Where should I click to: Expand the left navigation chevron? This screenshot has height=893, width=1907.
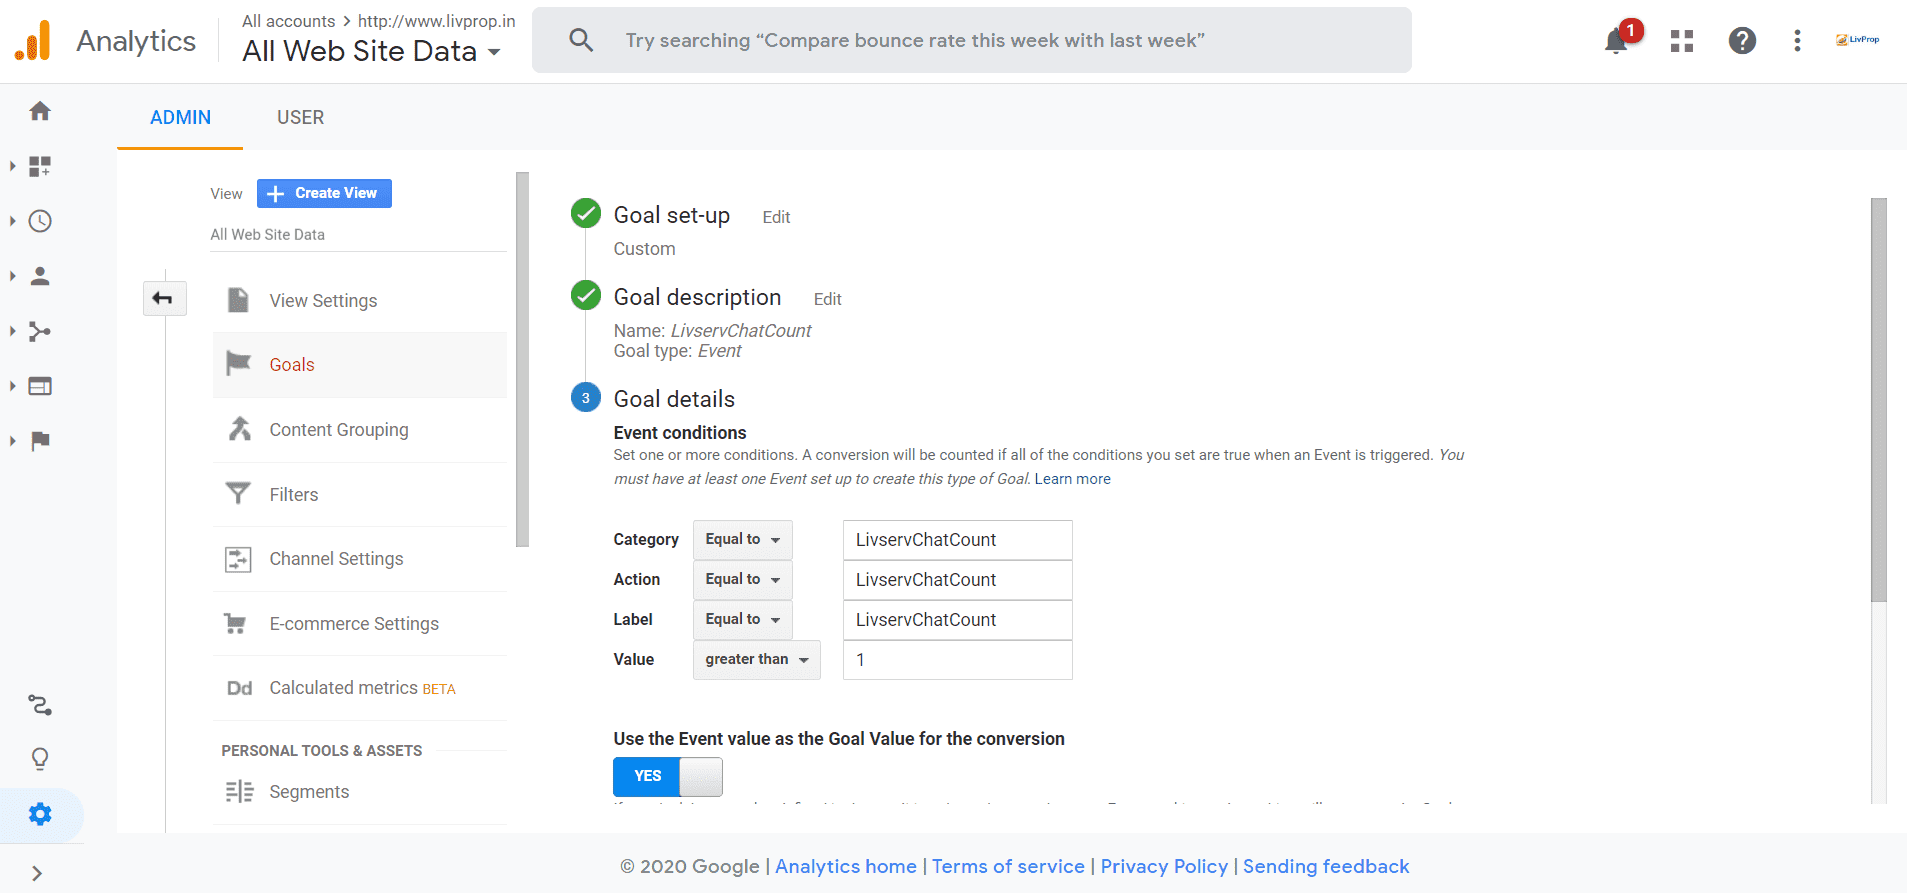point(37,873)
